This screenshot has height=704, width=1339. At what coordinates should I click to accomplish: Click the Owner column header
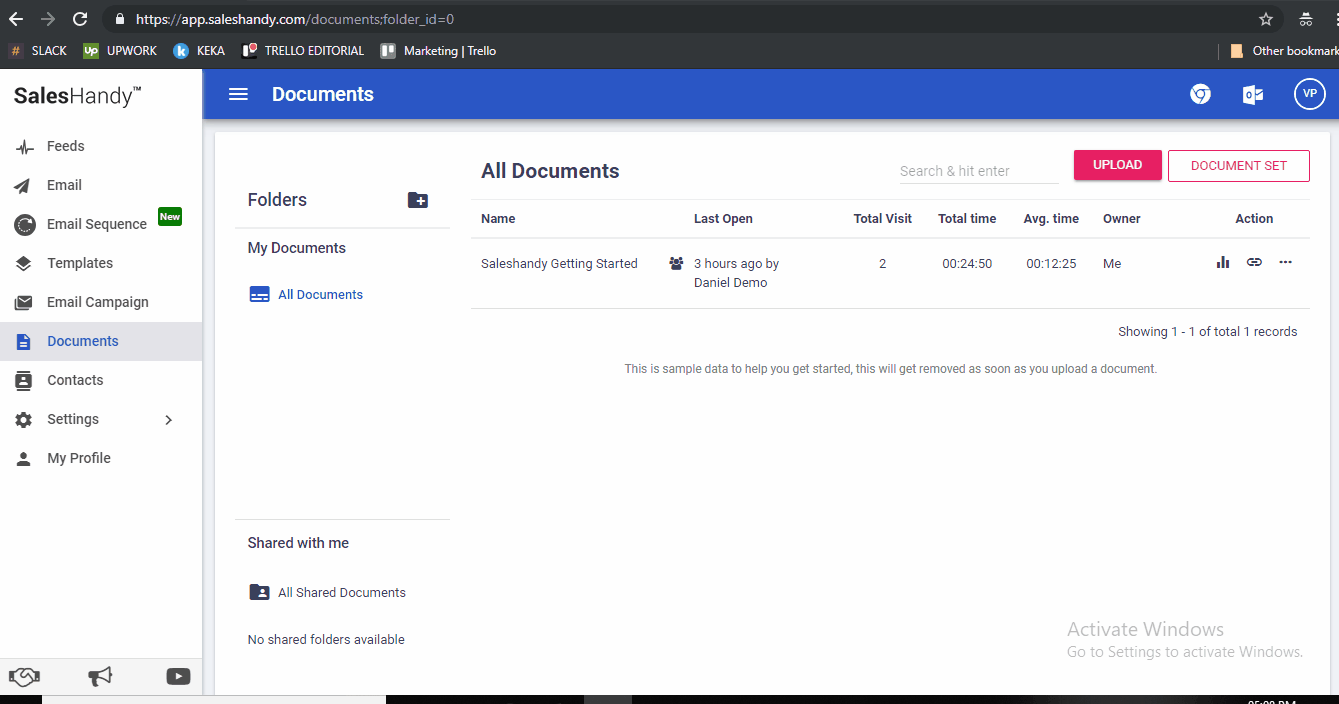click(1121, 218)
